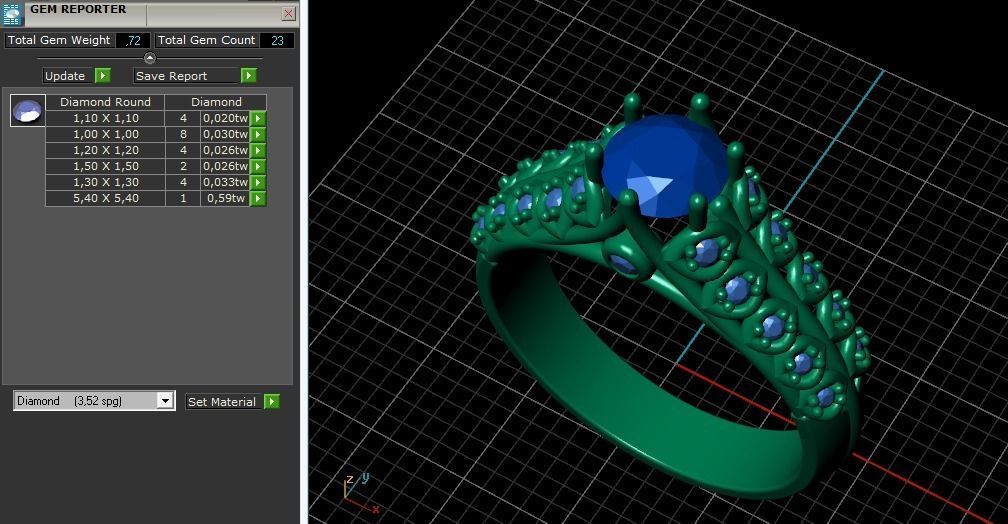Select the '1,10 X 1,10' size cell
The height and width of the screenshot is (524, 1008).
(x=105, y=118)
